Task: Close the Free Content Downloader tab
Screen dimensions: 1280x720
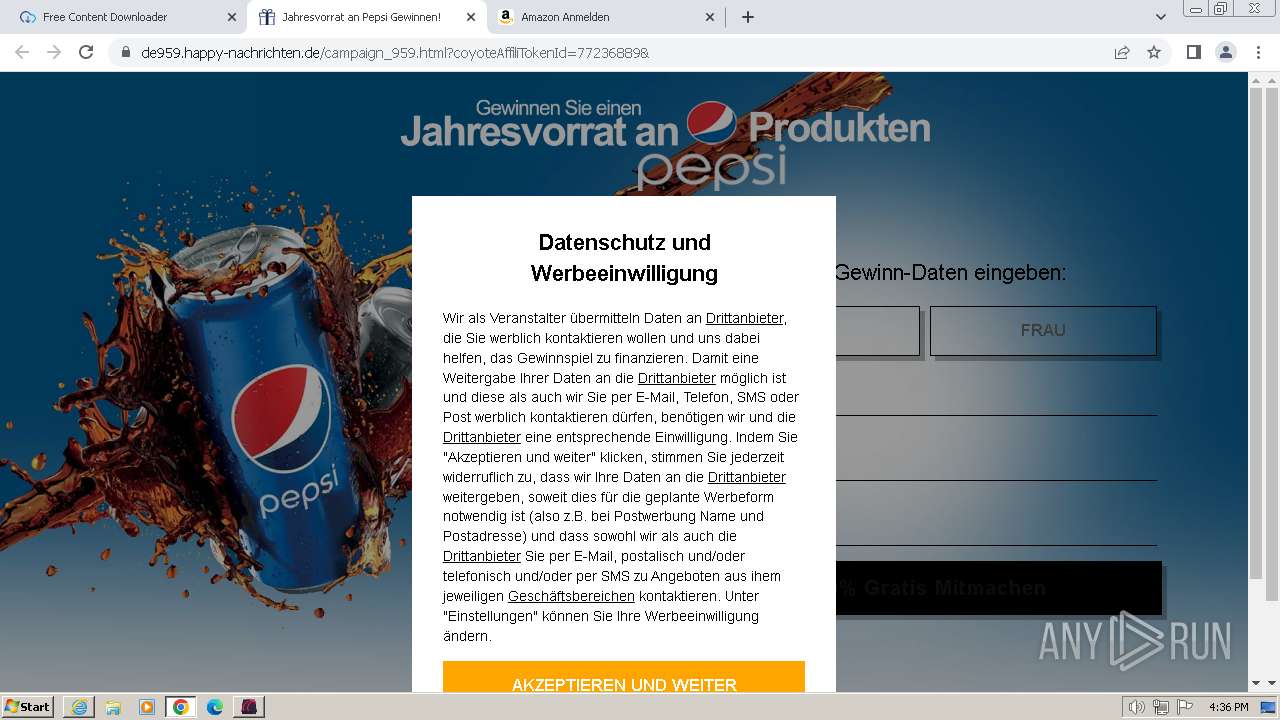Action: point(231,17)
